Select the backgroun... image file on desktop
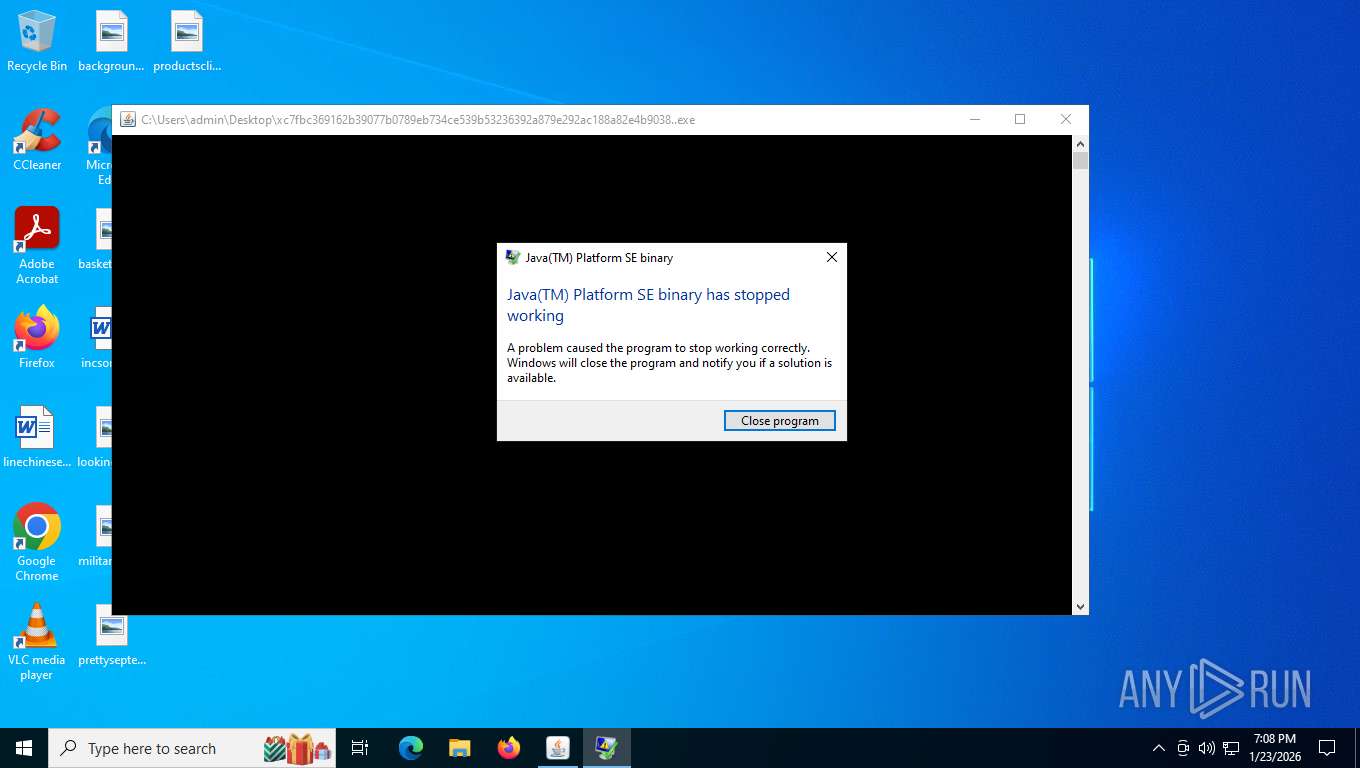The width and height of the screenshot is (1360, 768). click(x=111, y=42)
